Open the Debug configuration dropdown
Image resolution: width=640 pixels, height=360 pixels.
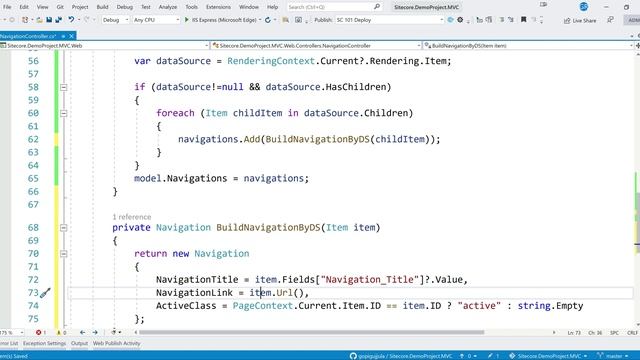pyautogui.click(x=115, y=20)
